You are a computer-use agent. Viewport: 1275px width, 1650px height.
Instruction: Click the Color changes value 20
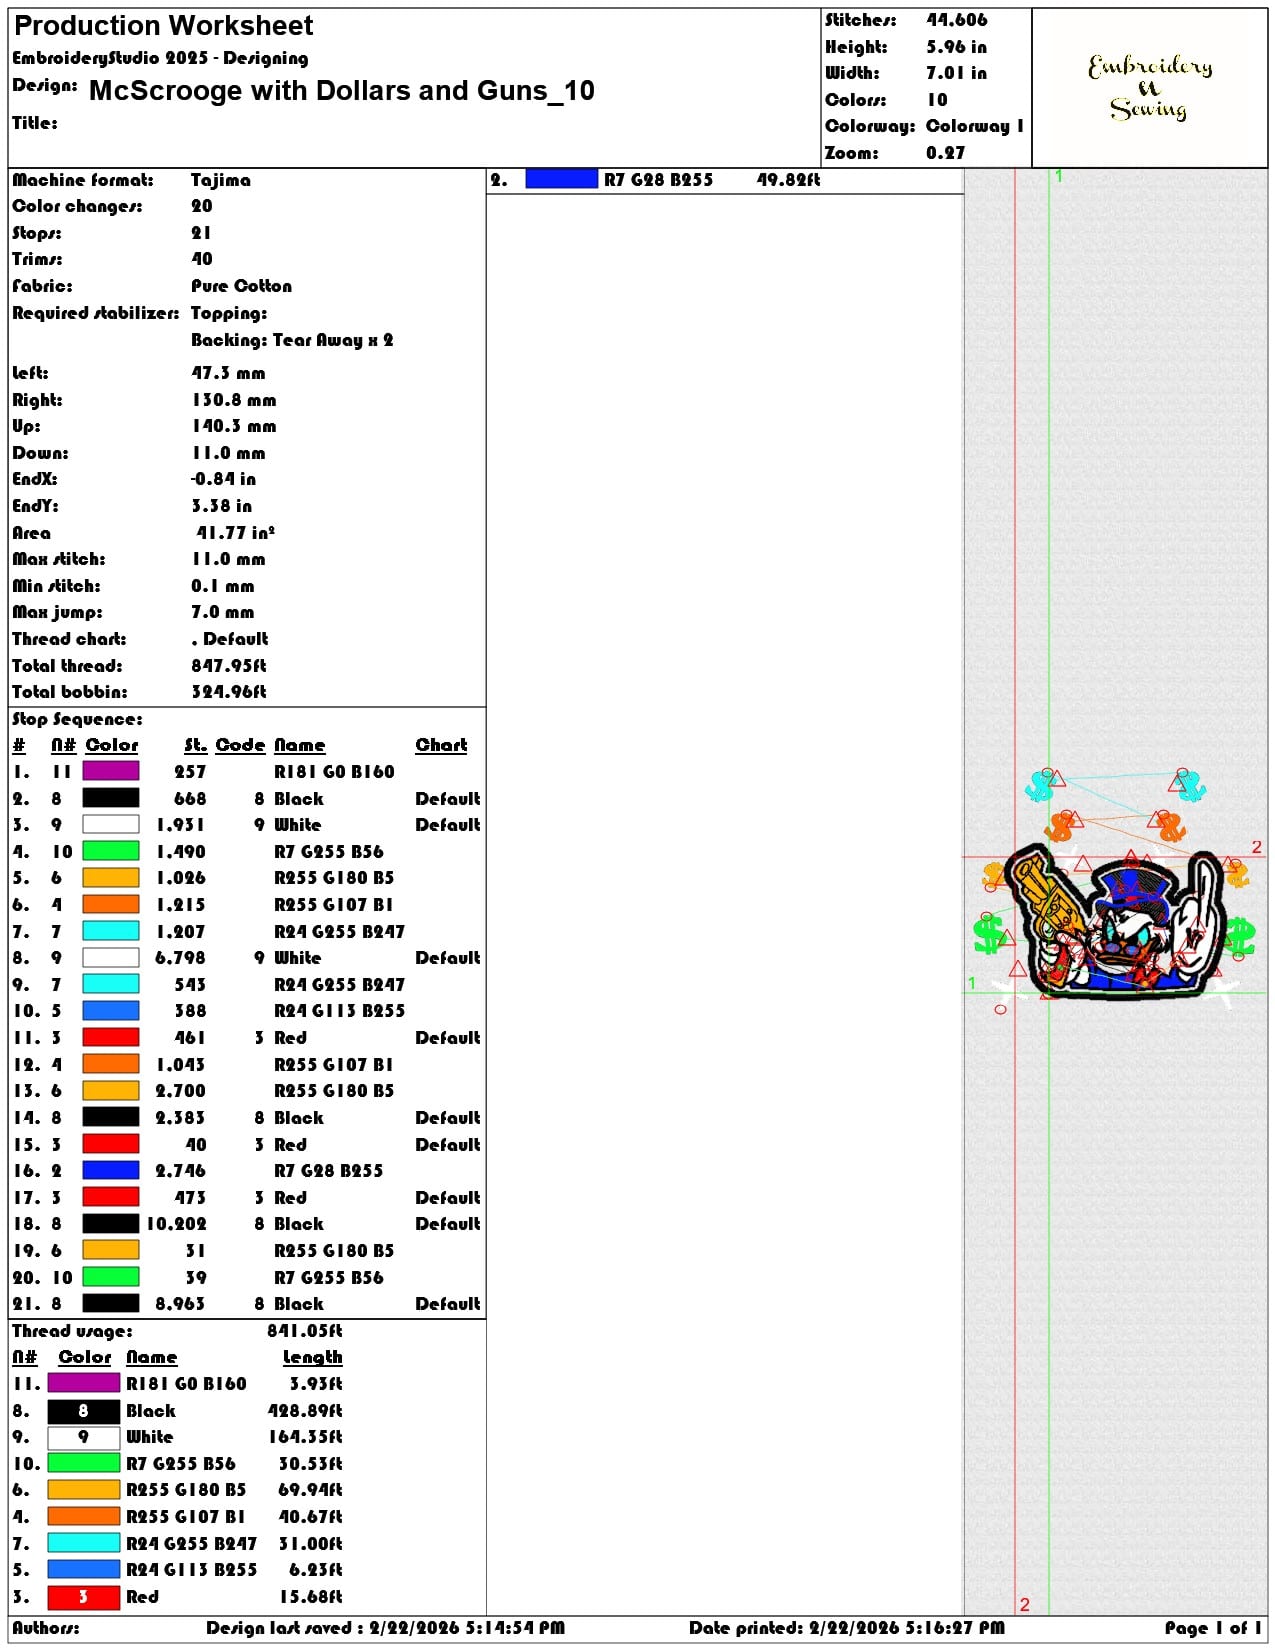202,206
